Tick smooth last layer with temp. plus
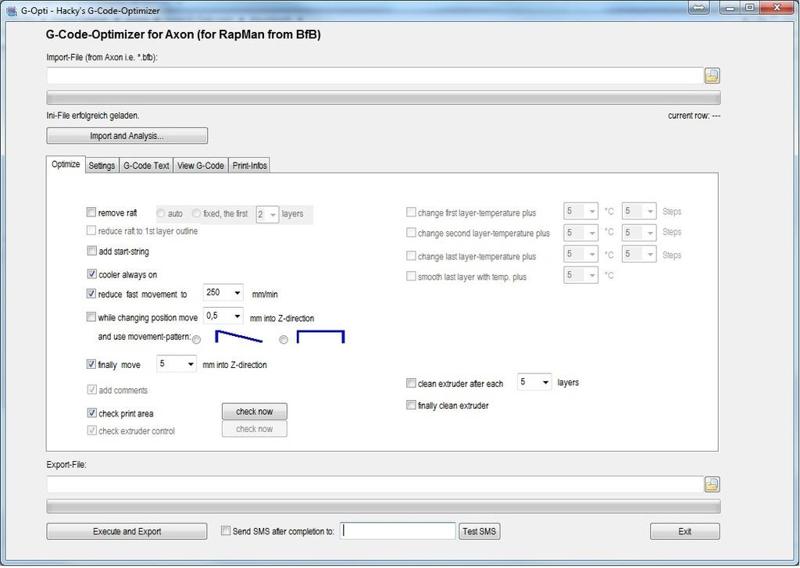 tap(411, 276)
